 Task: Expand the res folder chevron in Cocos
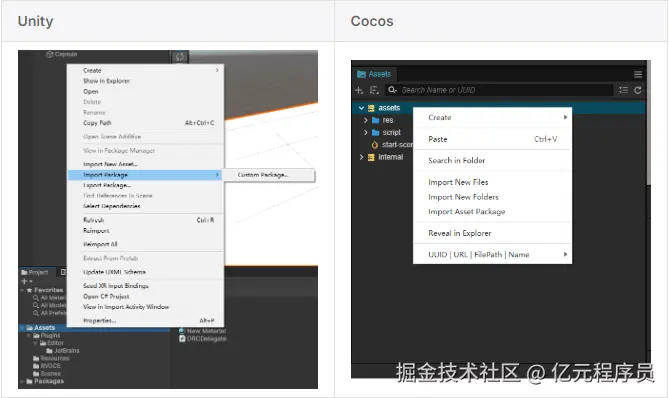(366, 120)
